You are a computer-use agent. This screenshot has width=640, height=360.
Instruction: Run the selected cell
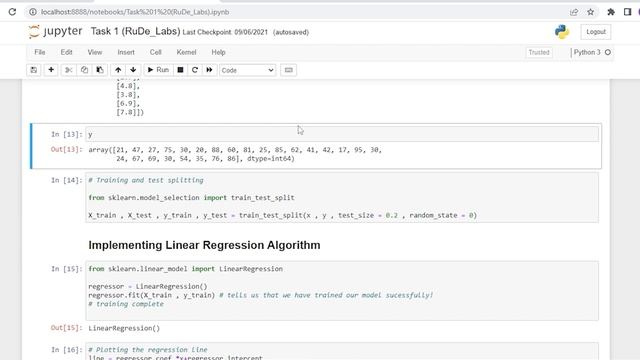tap(158, 70)
